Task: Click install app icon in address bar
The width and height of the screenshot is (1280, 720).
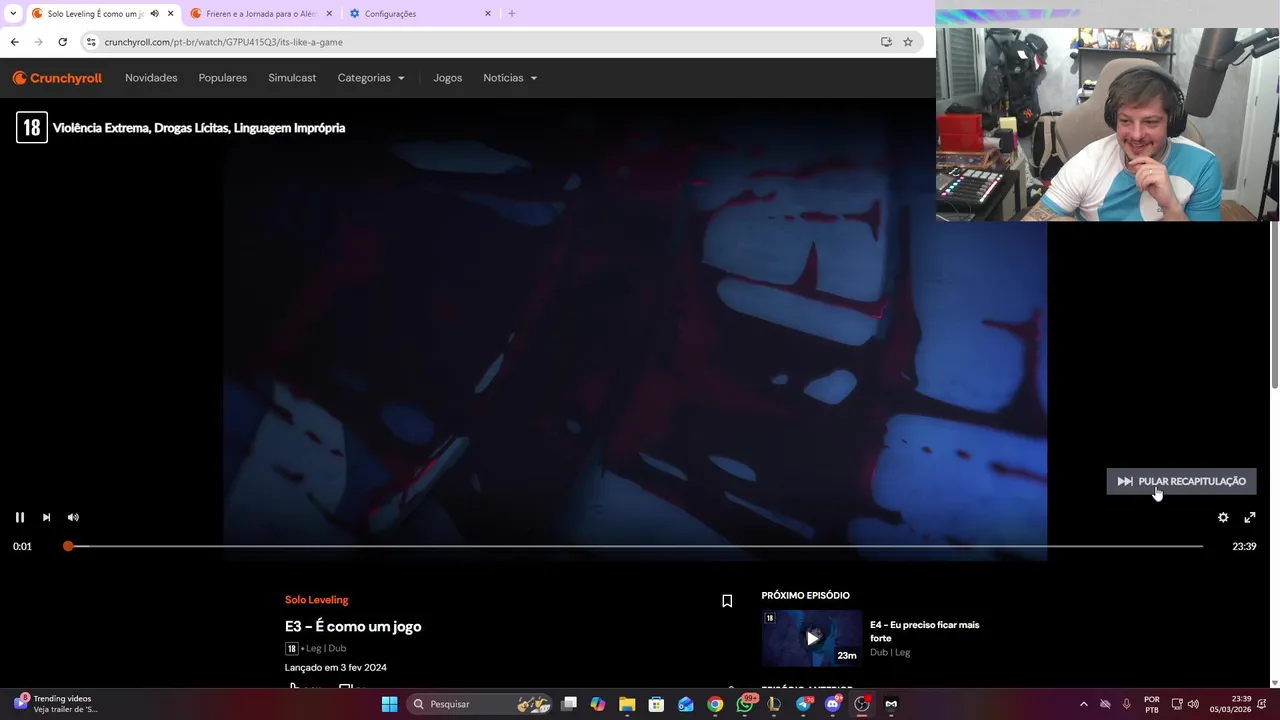Action: [x=886, y=42]
